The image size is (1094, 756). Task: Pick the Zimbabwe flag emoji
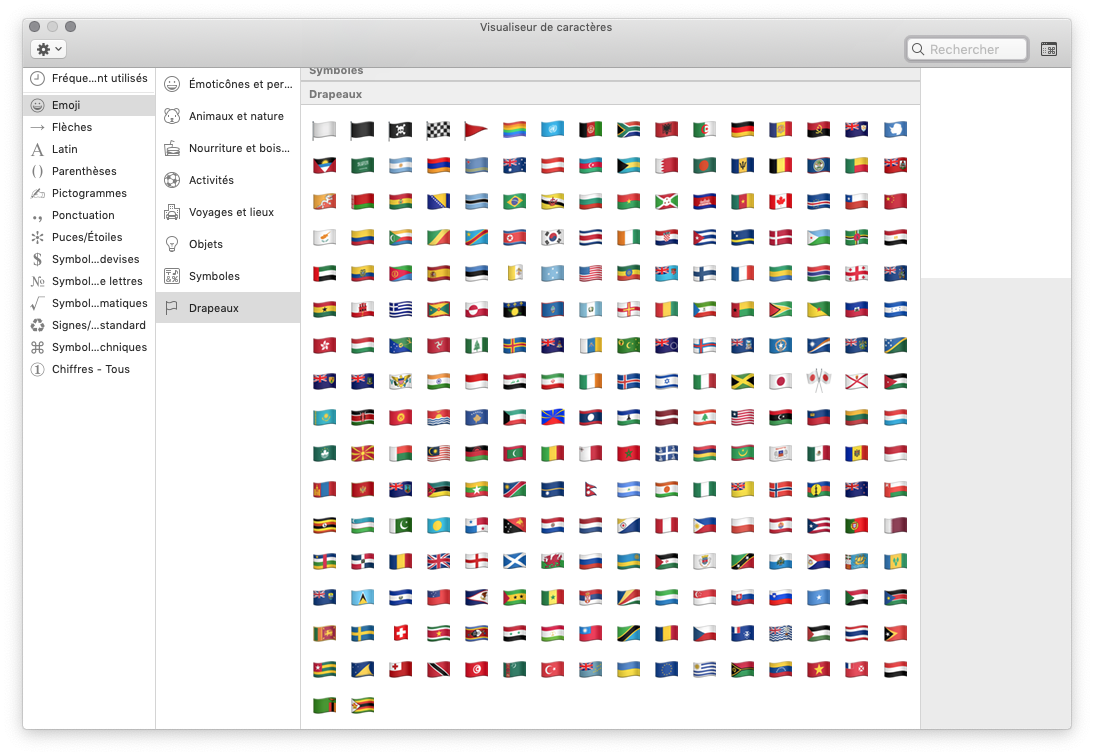coord(362,706)
